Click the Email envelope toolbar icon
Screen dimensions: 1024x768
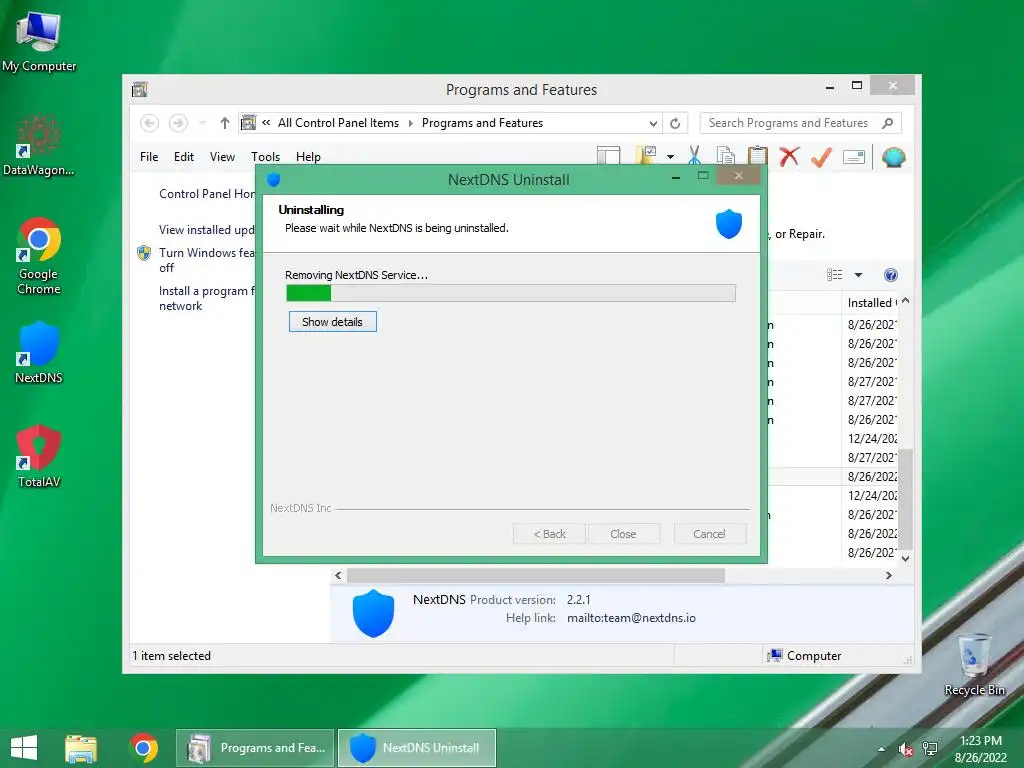click(854, 157)
